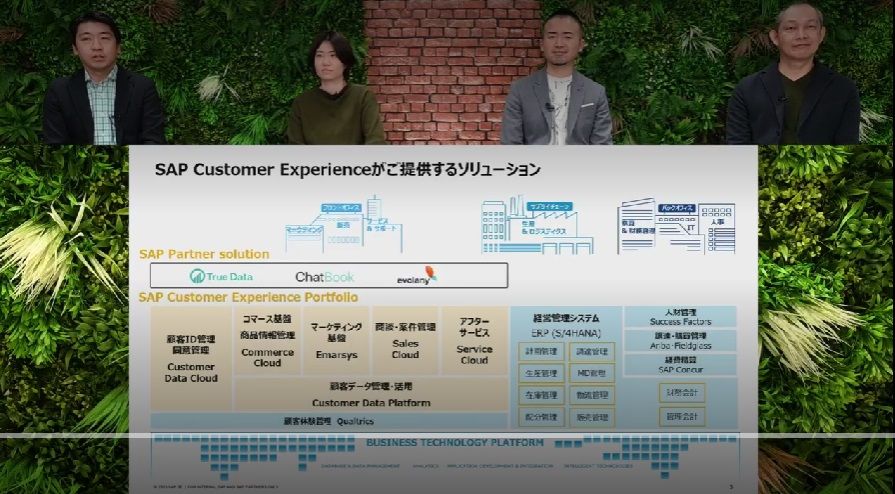Select the Customer Data Platform bar
Screen dimensions: 895x494
tap(371, 394)
